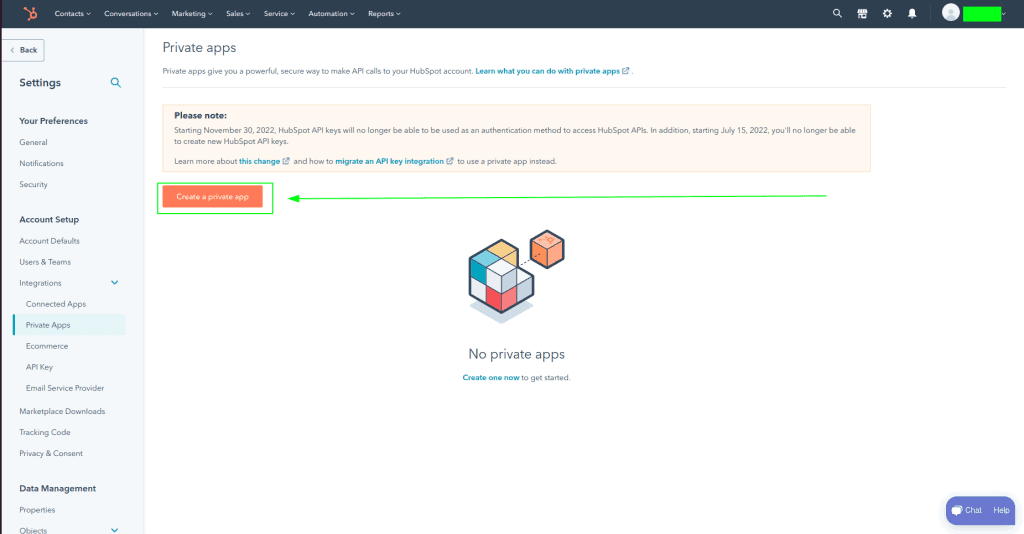The height and width of the screenshot is (534, 1024).
Task: Open 'this change' link
Action: point(259,161)
